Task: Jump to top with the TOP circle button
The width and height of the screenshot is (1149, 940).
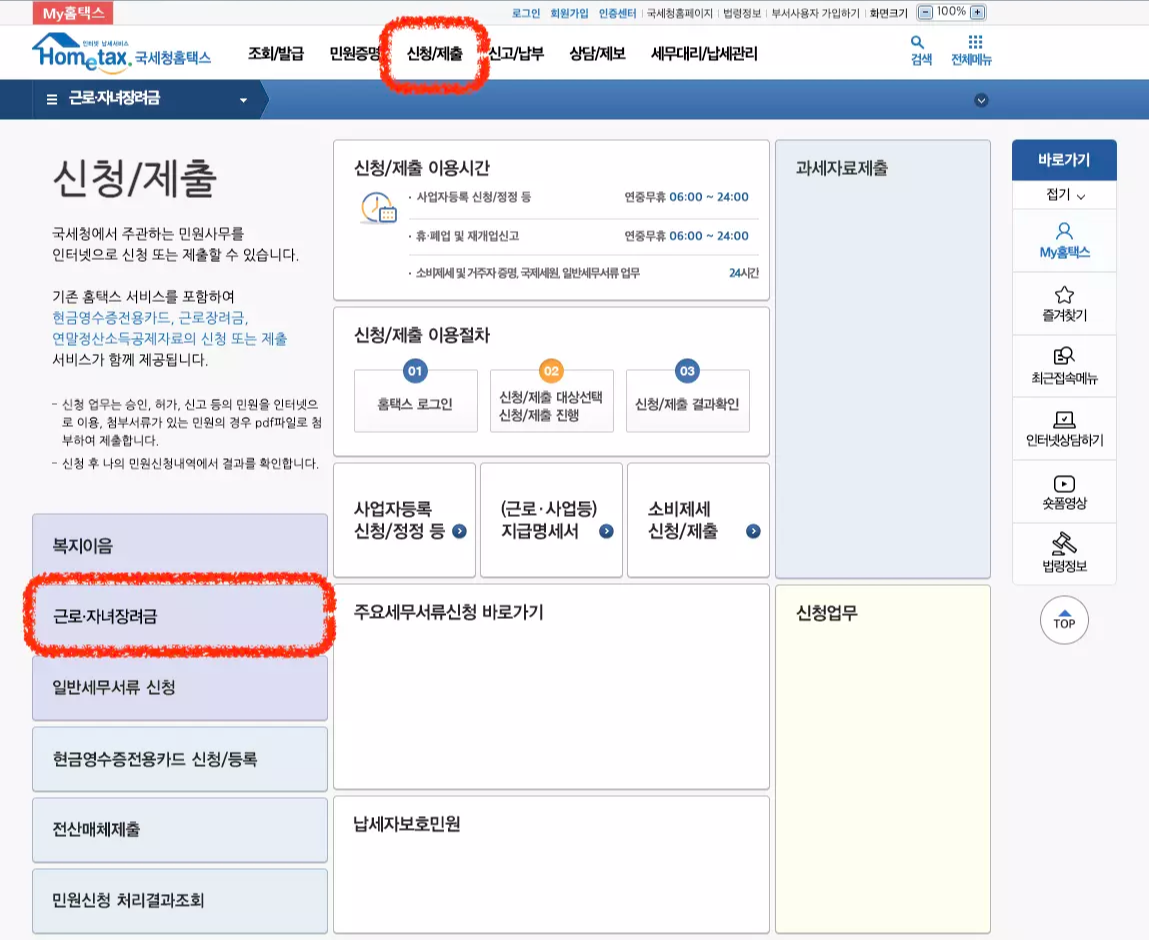Action: click(x=1063, y=620)
